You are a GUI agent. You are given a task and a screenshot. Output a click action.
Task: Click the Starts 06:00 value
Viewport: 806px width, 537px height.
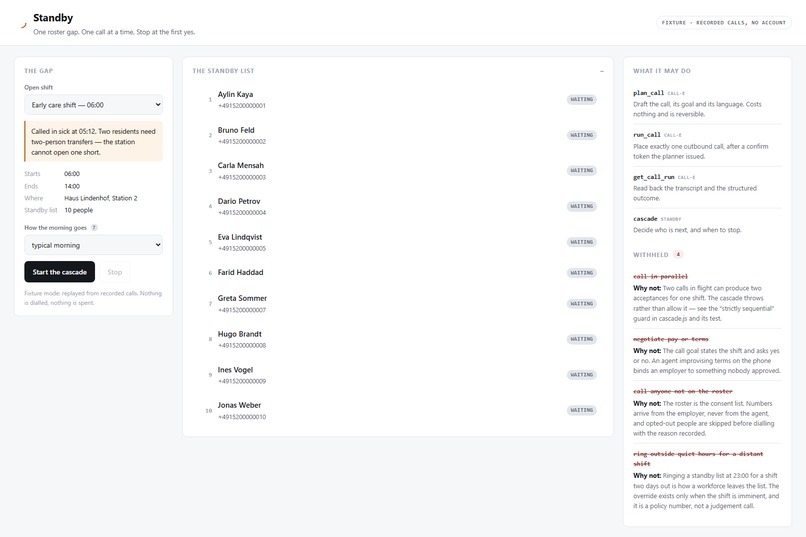[x=71, y=174]
